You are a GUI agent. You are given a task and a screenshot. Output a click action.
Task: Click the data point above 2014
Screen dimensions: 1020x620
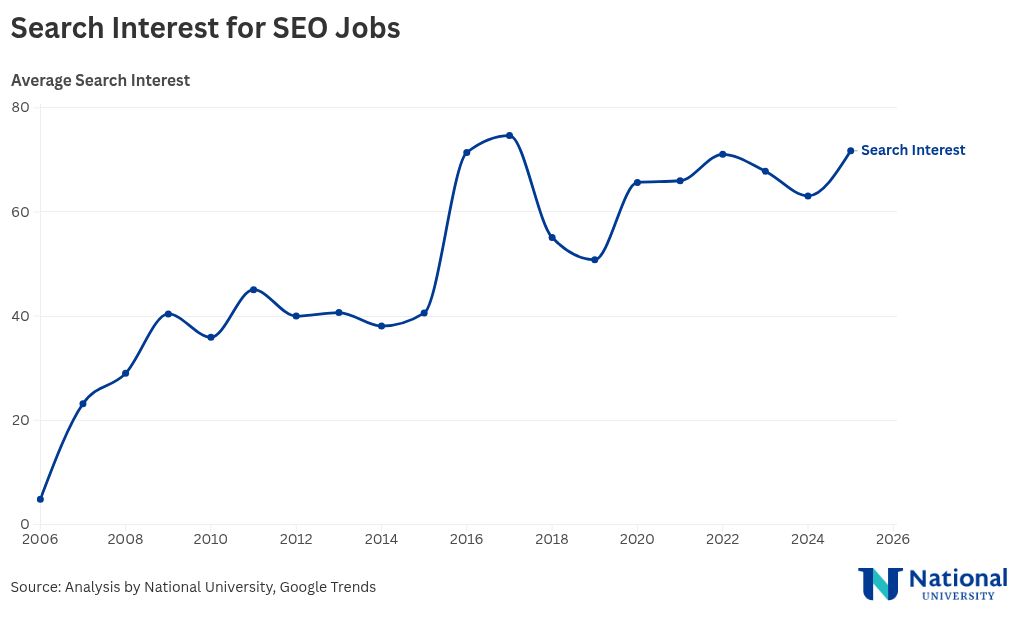[381, 326]
